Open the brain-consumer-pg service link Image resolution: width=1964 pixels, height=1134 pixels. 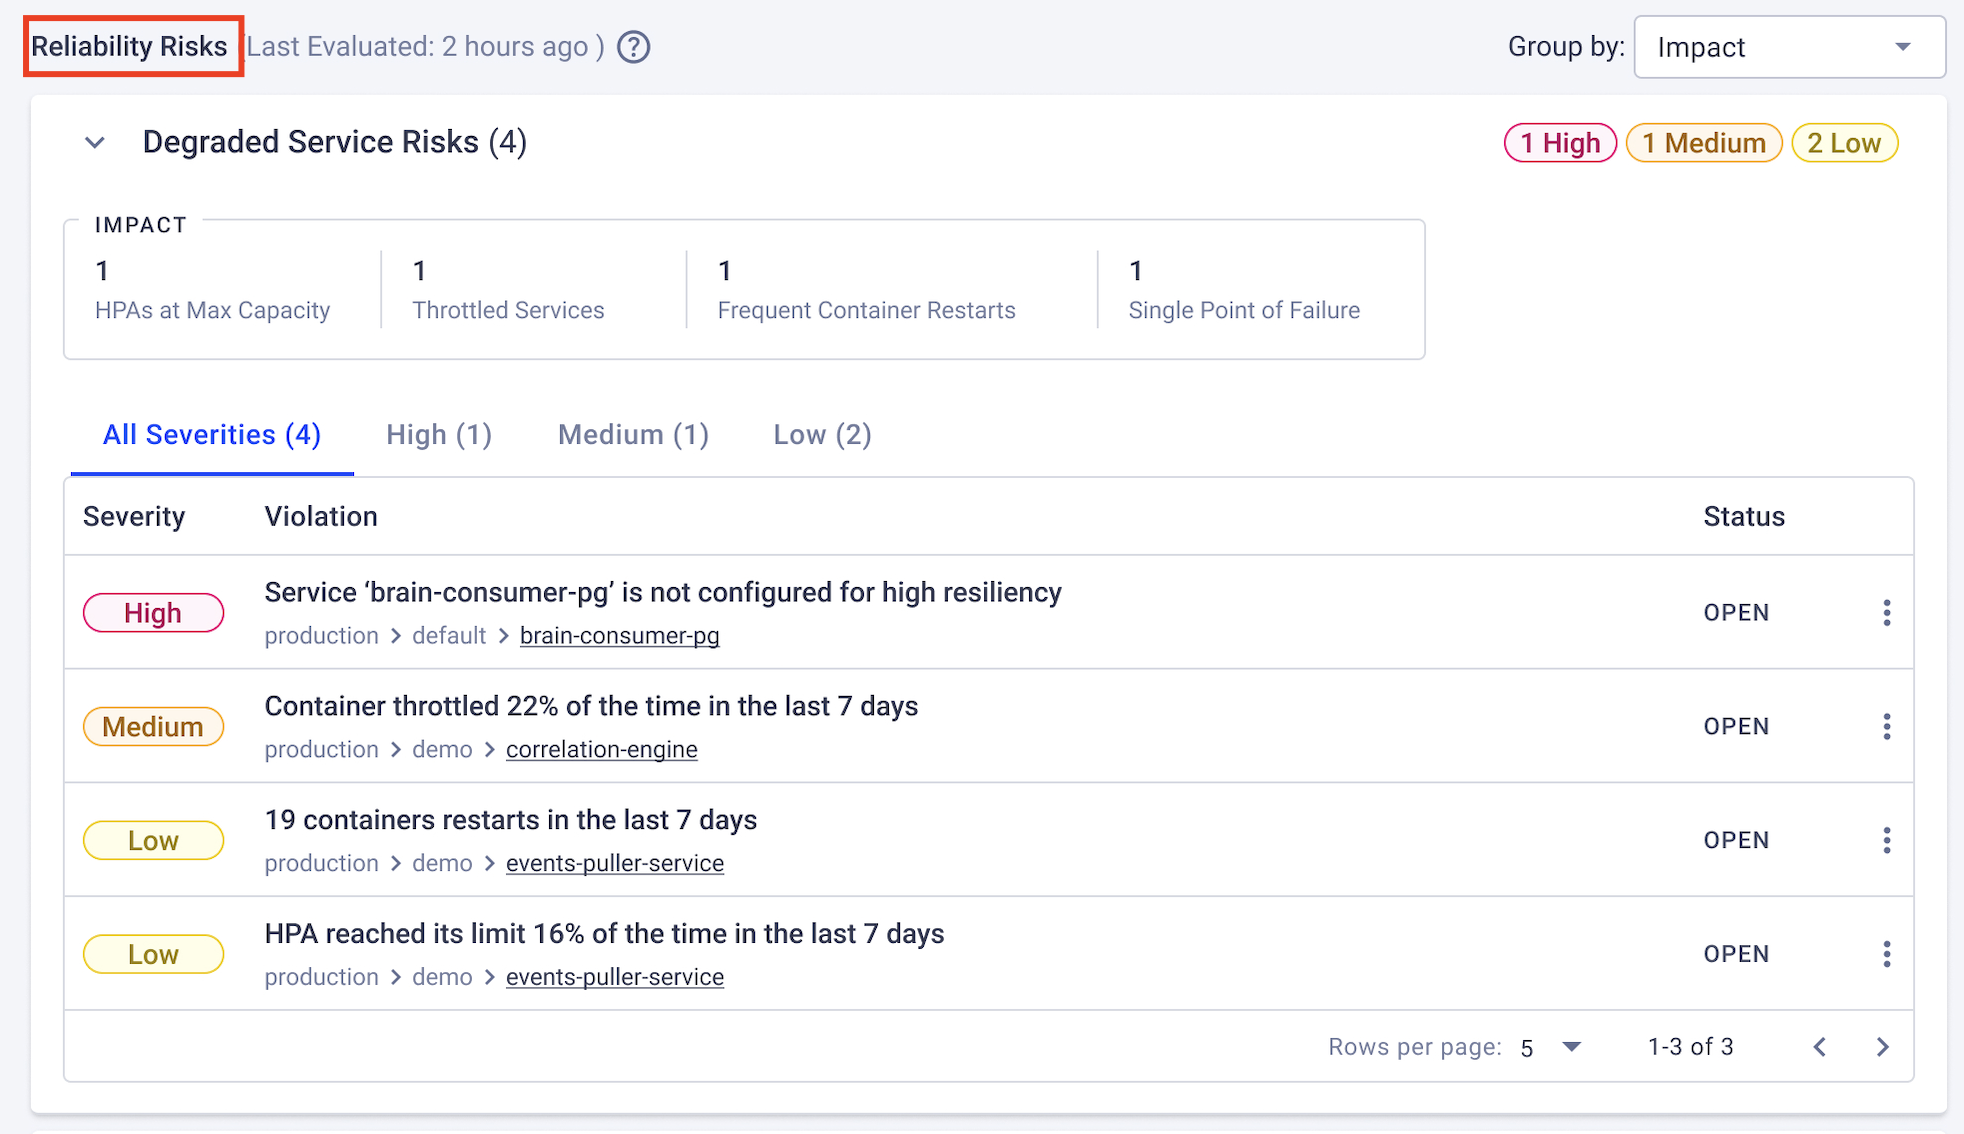point(619,636)
